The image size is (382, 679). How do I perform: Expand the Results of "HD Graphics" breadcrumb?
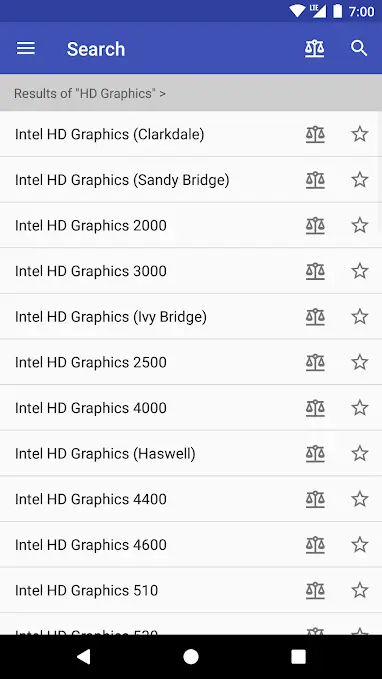[90, 93]
